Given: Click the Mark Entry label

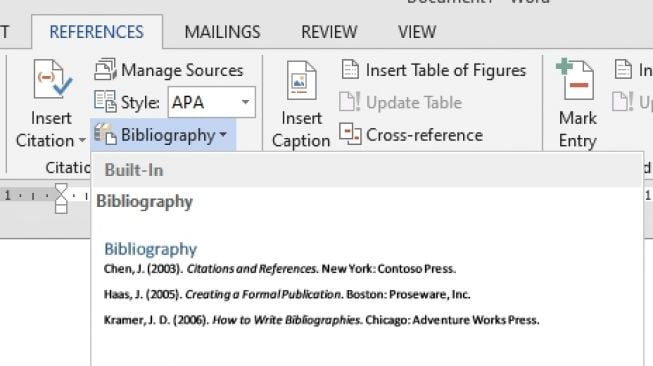Looking at the screenshot, I should (x=578, y=129).
